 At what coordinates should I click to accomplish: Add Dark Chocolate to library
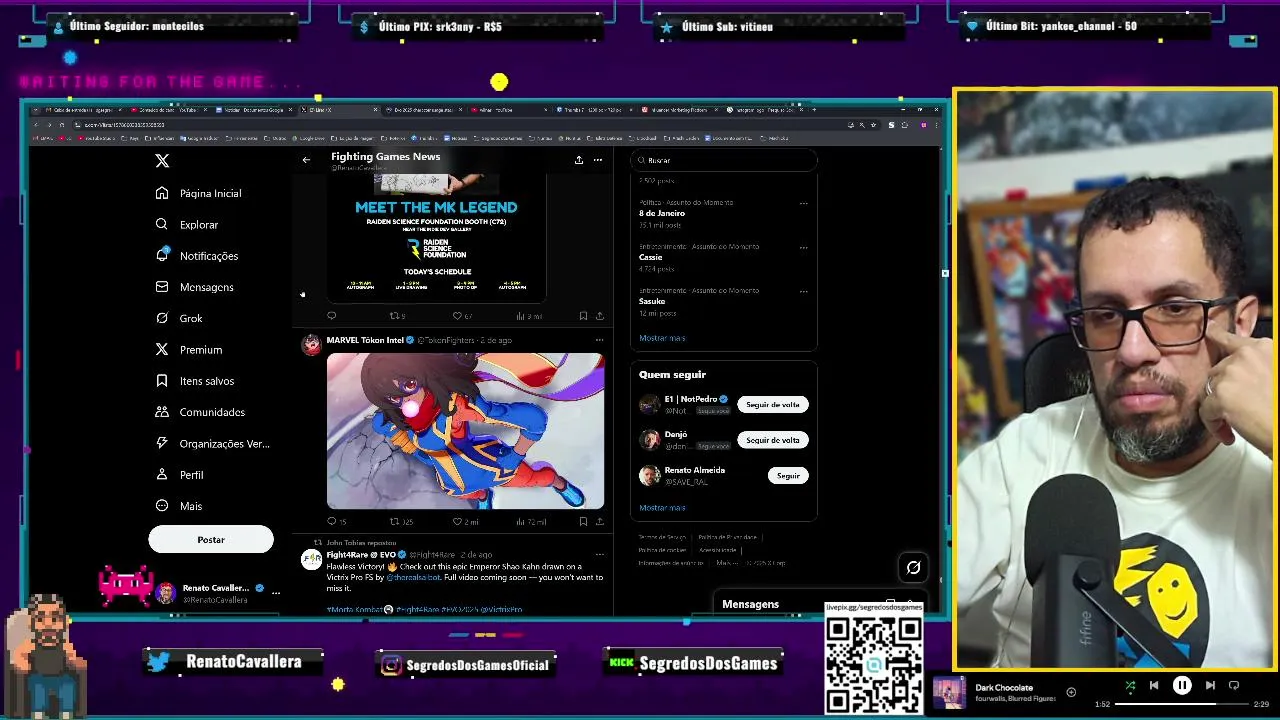pos(1071,692)
